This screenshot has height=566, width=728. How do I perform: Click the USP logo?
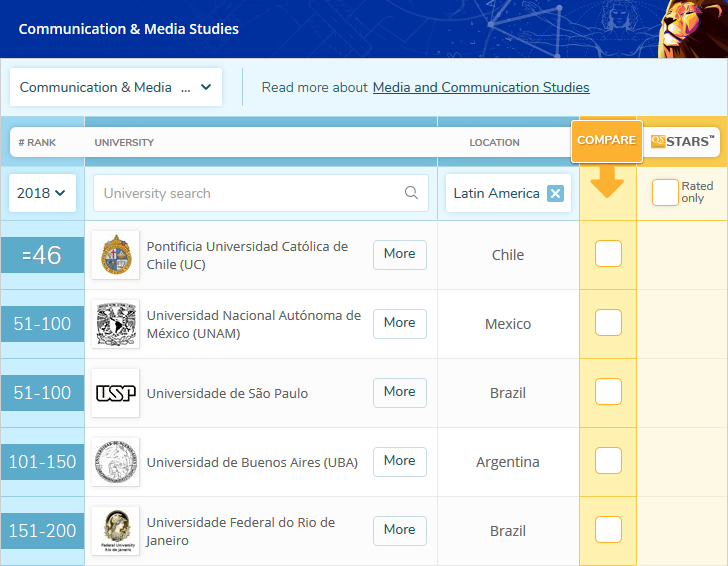(x=115, y=393)
